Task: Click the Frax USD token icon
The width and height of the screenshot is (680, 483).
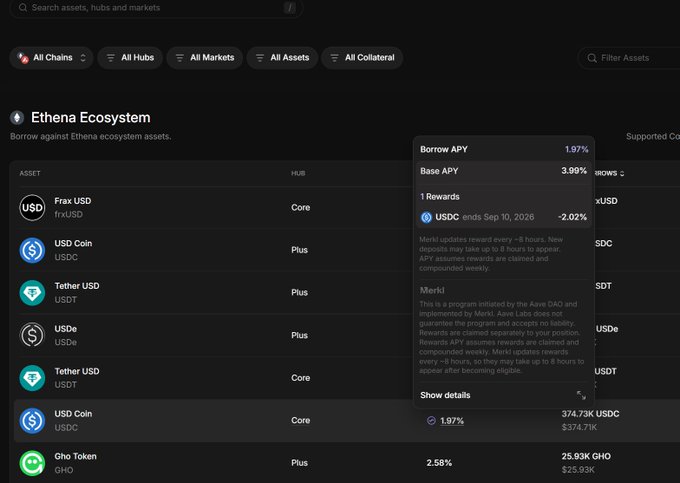Action: (x=32, y=208)
